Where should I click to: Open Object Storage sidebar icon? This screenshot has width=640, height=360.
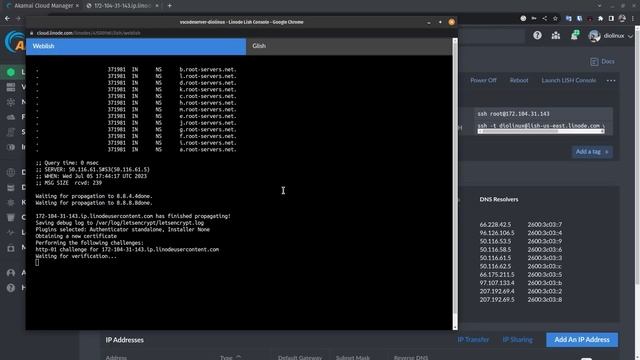(x=11, y=218)
